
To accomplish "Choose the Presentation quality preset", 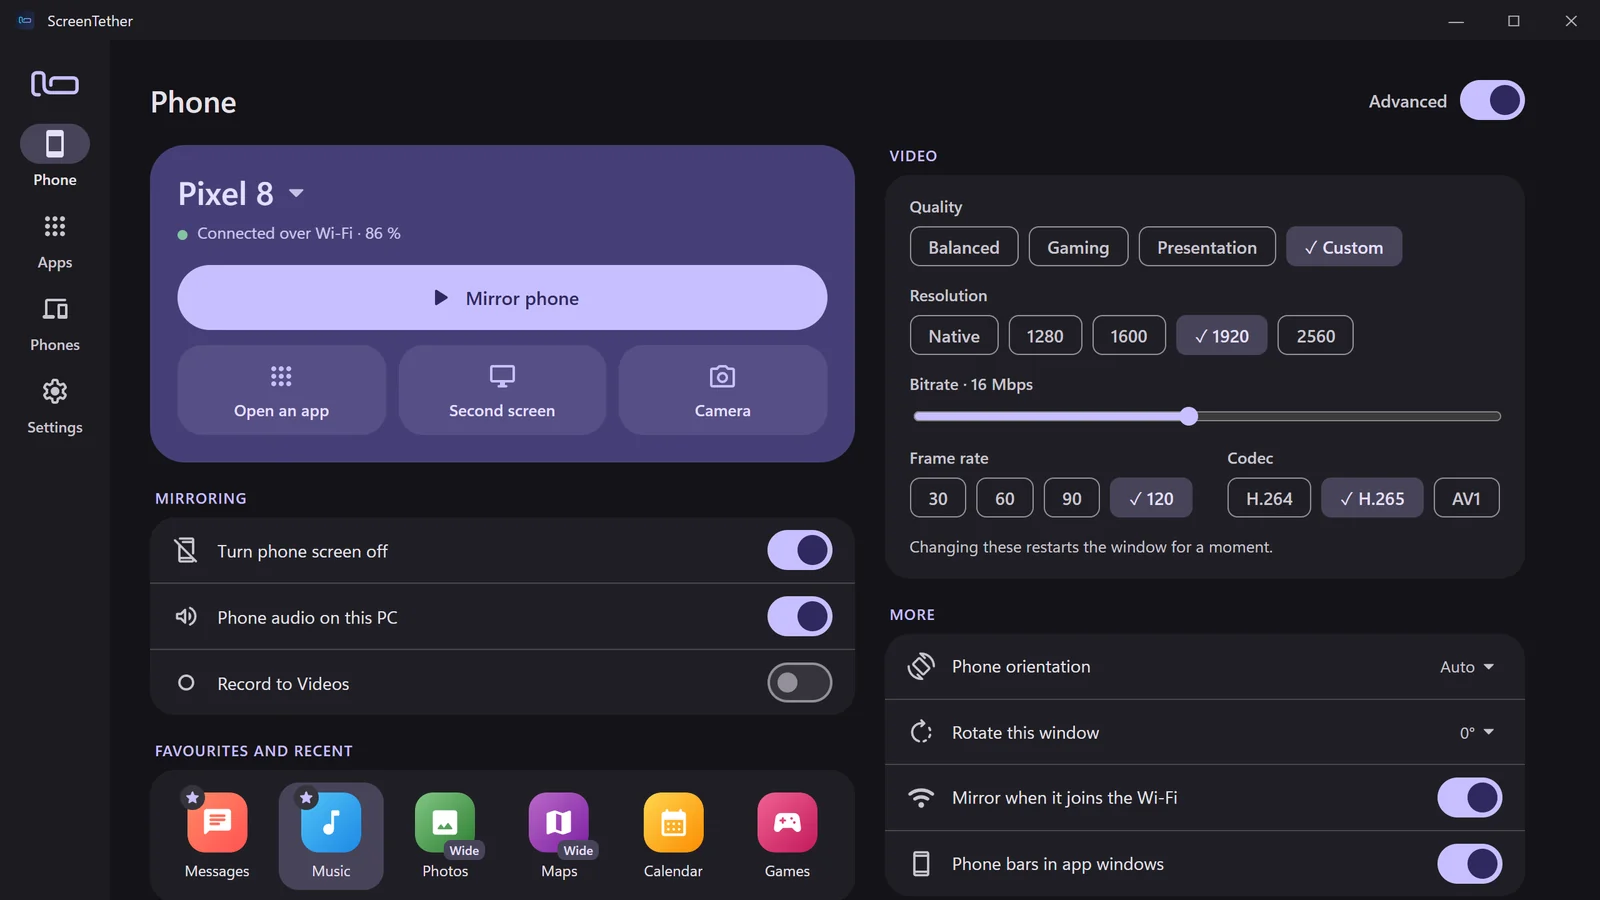I will point(1207,247).
